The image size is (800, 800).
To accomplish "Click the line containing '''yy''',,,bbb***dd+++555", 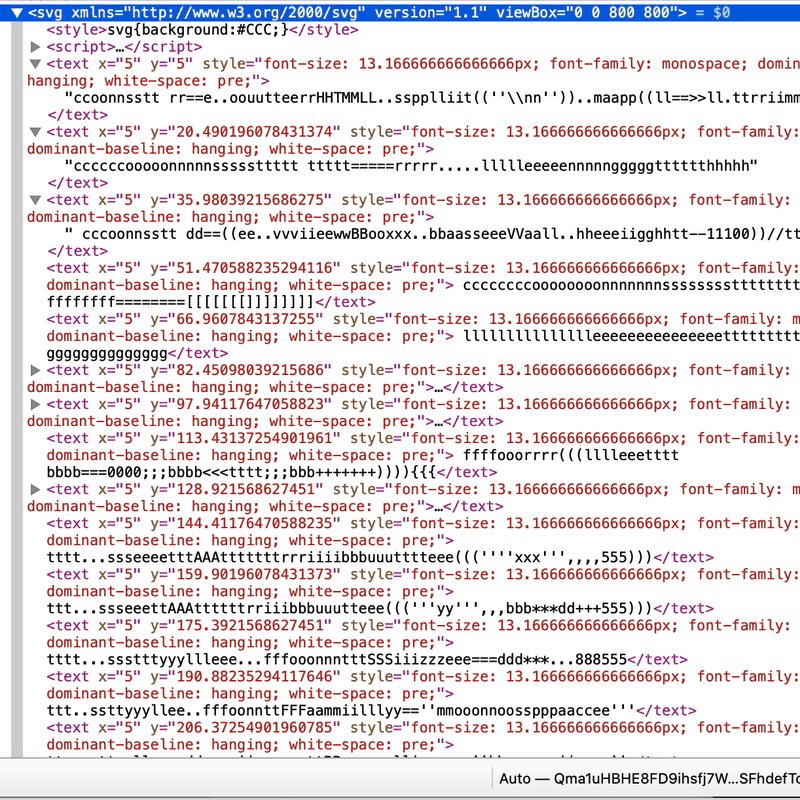I will 349,608.
